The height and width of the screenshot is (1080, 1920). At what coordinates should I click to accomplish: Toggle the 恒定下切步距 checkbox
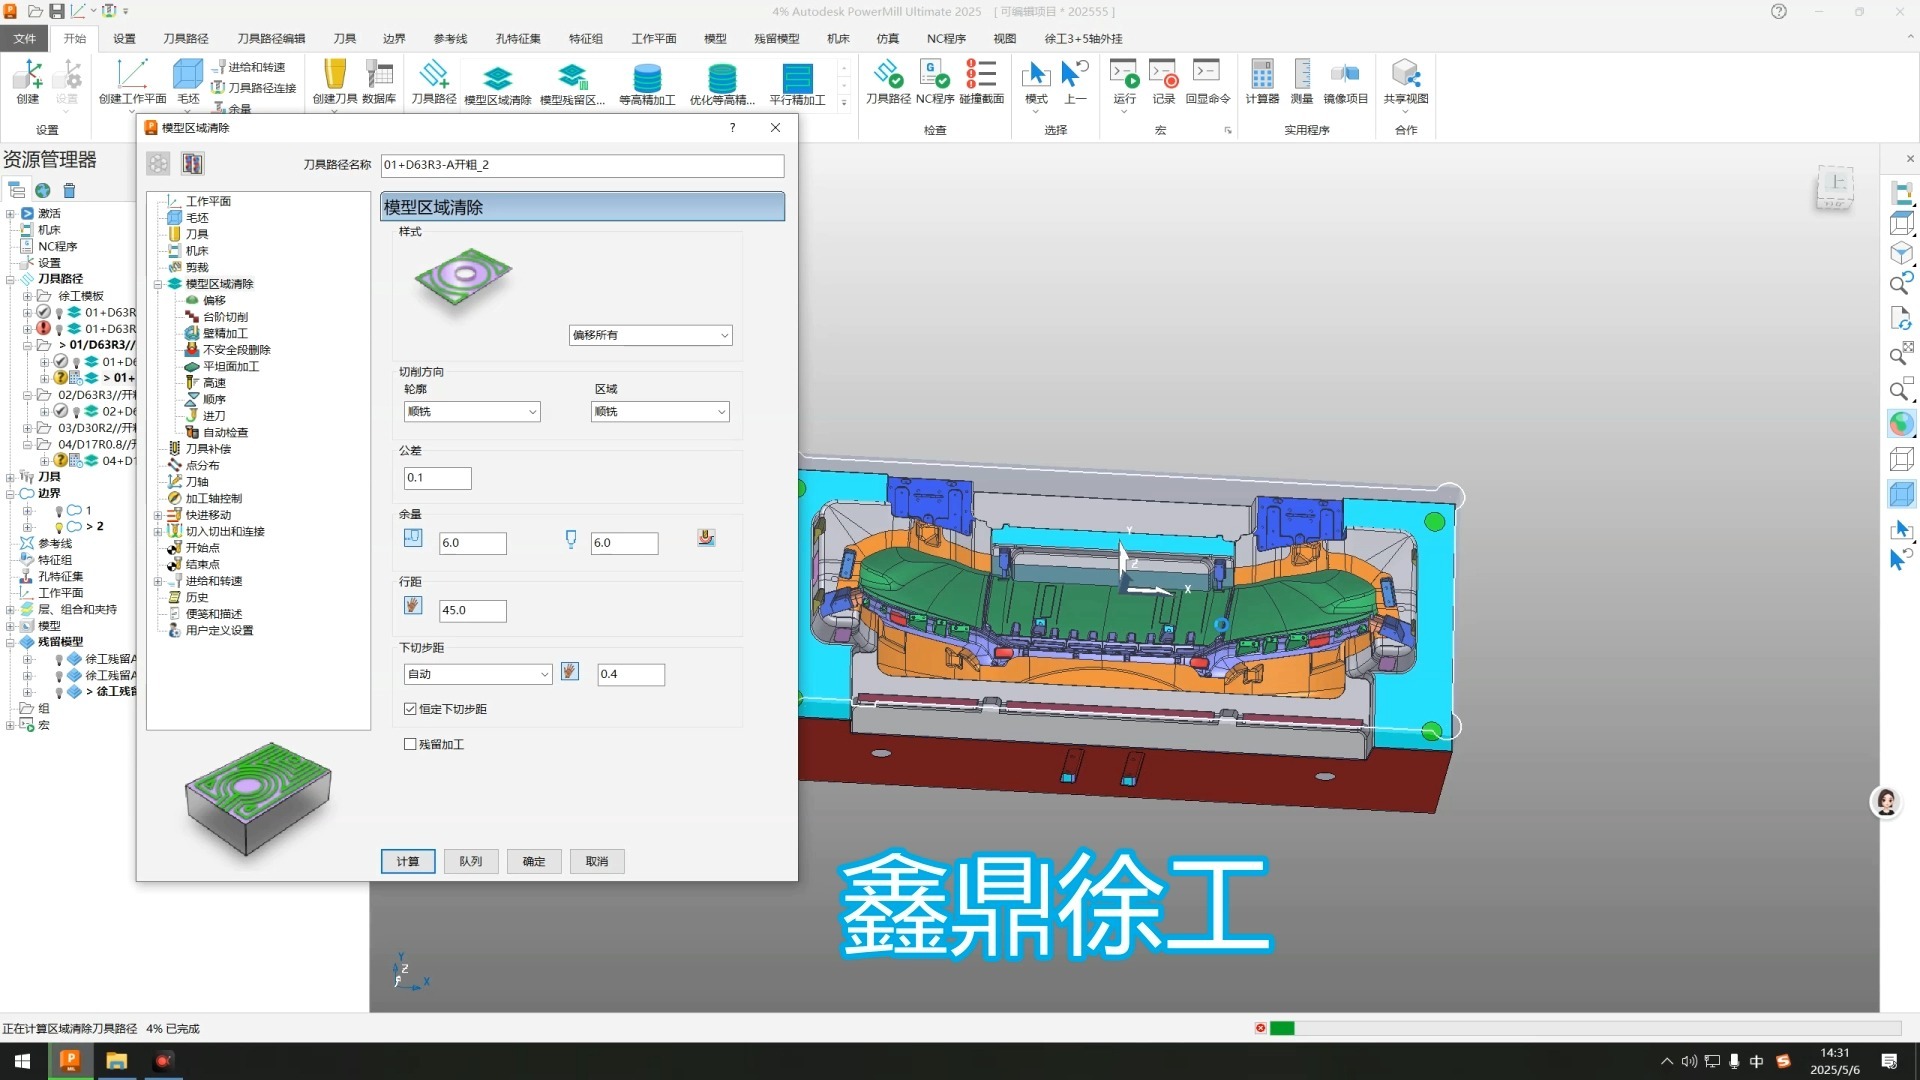410,709
